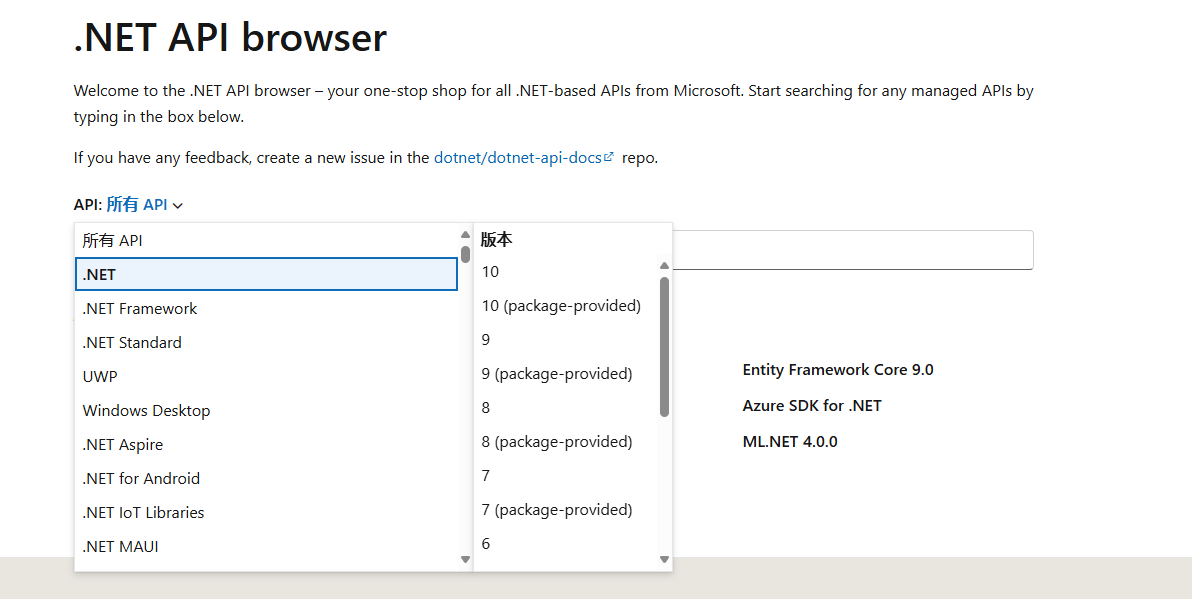Click the version list scroll-down arrow

664,559
